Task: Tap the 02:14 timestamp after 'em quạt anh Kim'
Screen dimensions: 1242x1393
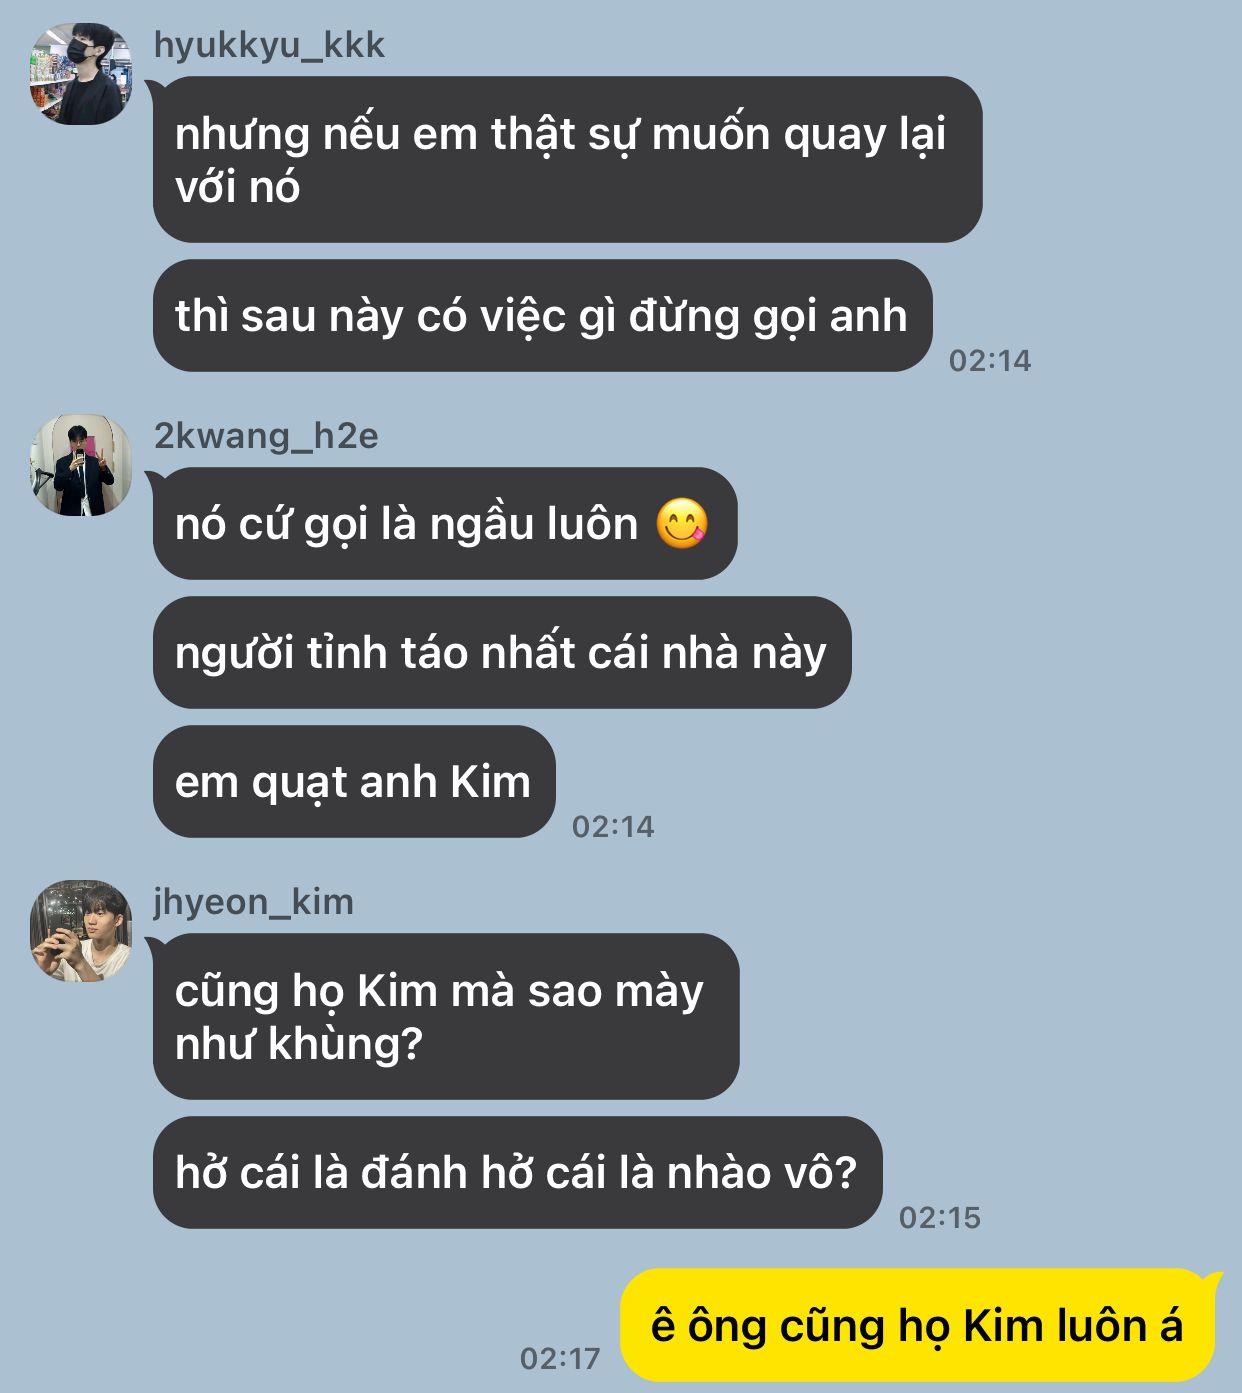Action: pos(613,826)
